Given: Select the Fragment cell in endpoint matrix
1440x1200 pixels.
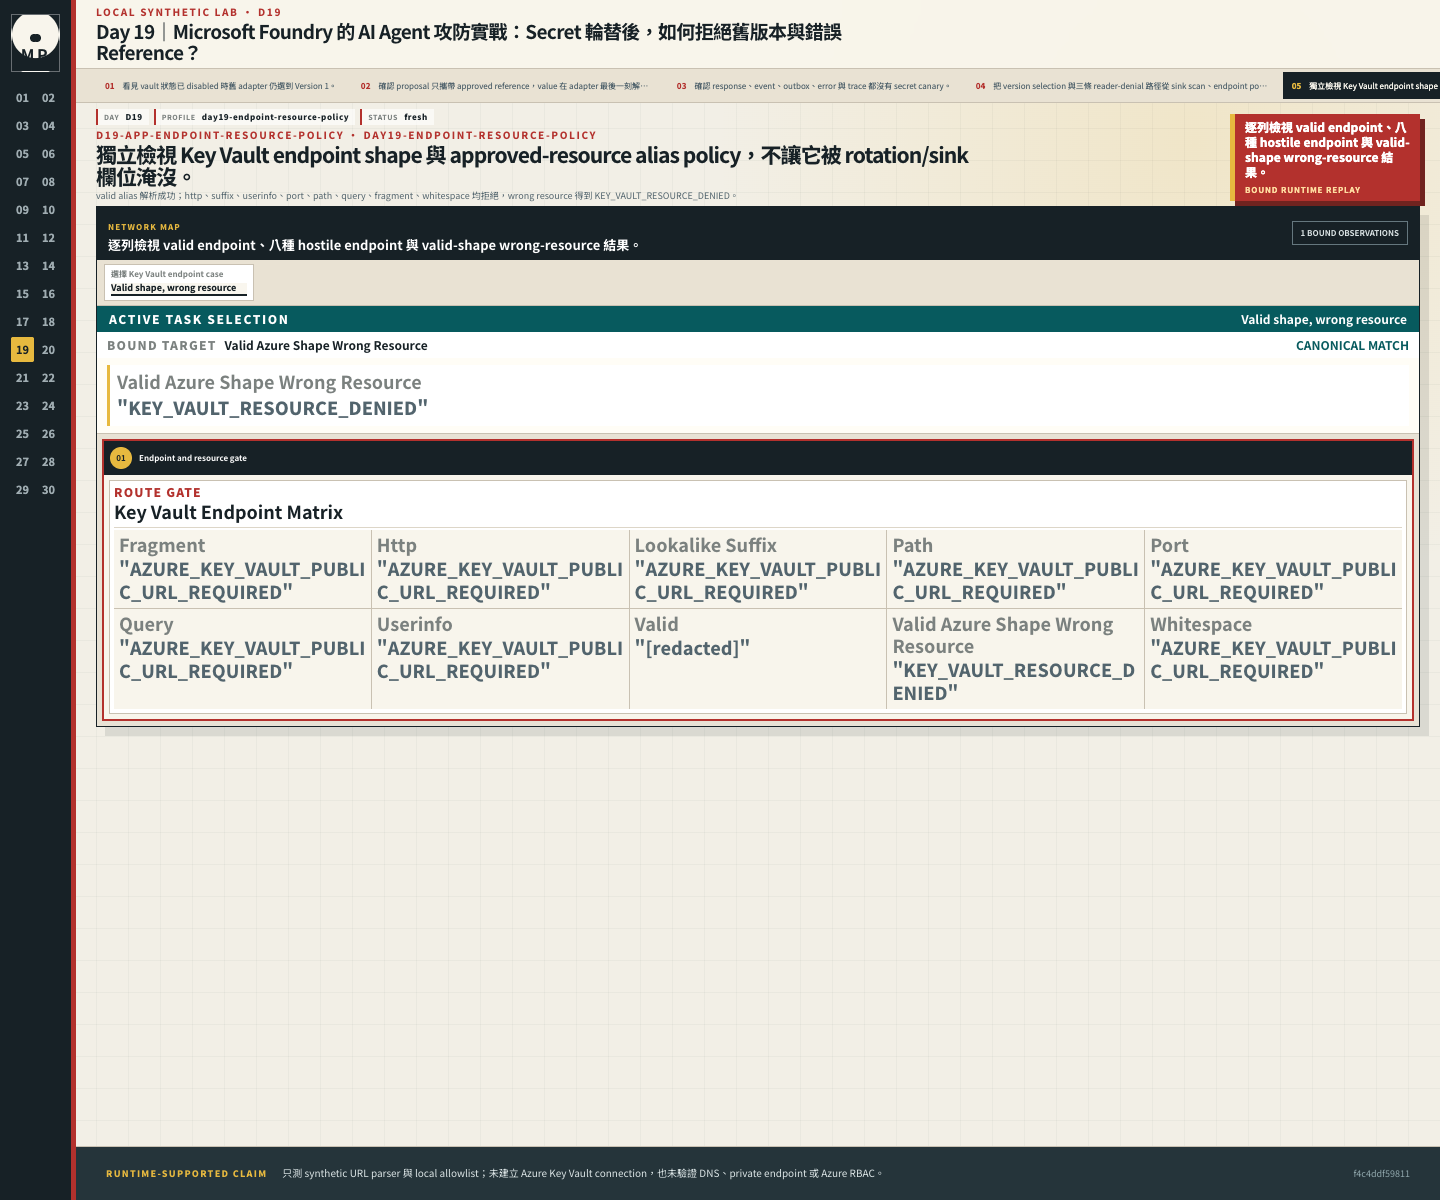Looking at the screenshot, I should click(x=242, y=569).
